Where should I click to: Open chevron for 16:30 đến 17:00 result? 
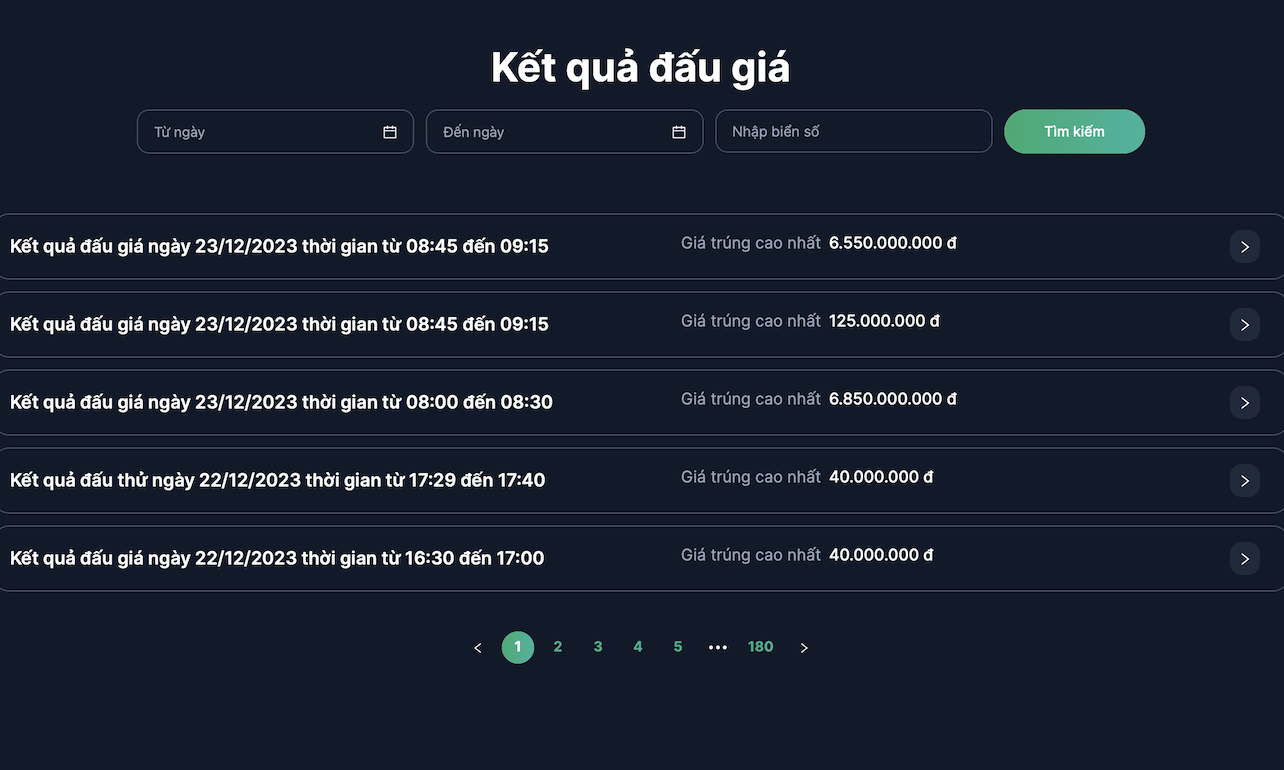[1244, 558]
